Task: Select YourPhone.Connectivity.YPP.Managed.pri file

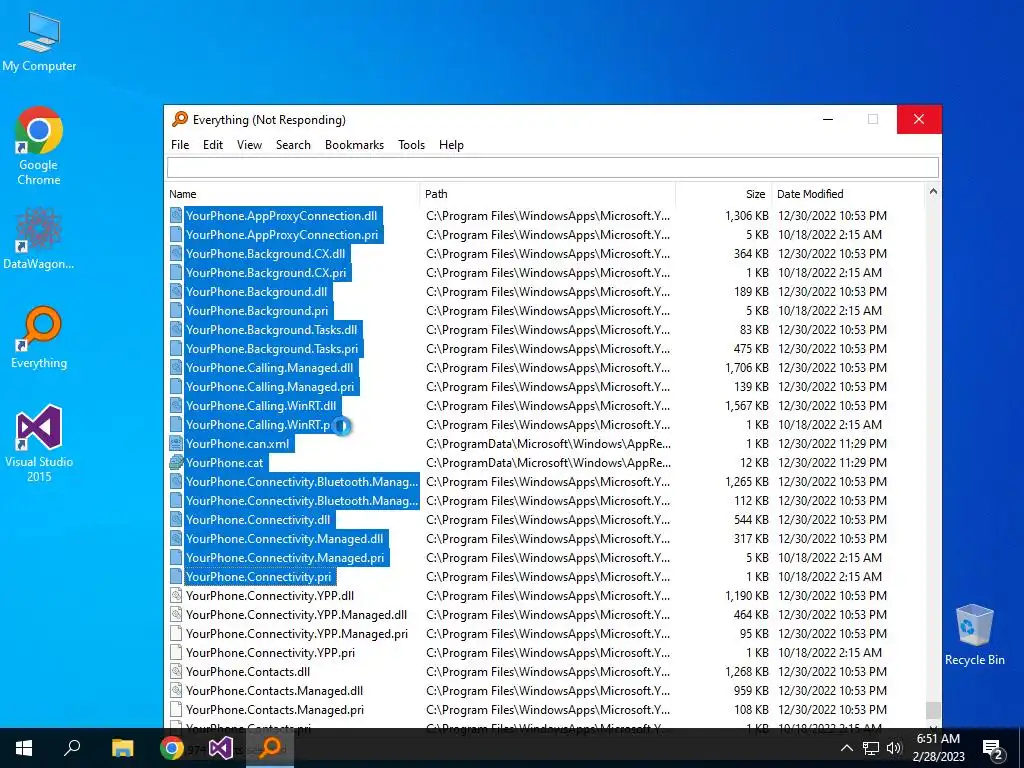Action: coord(296,633)
